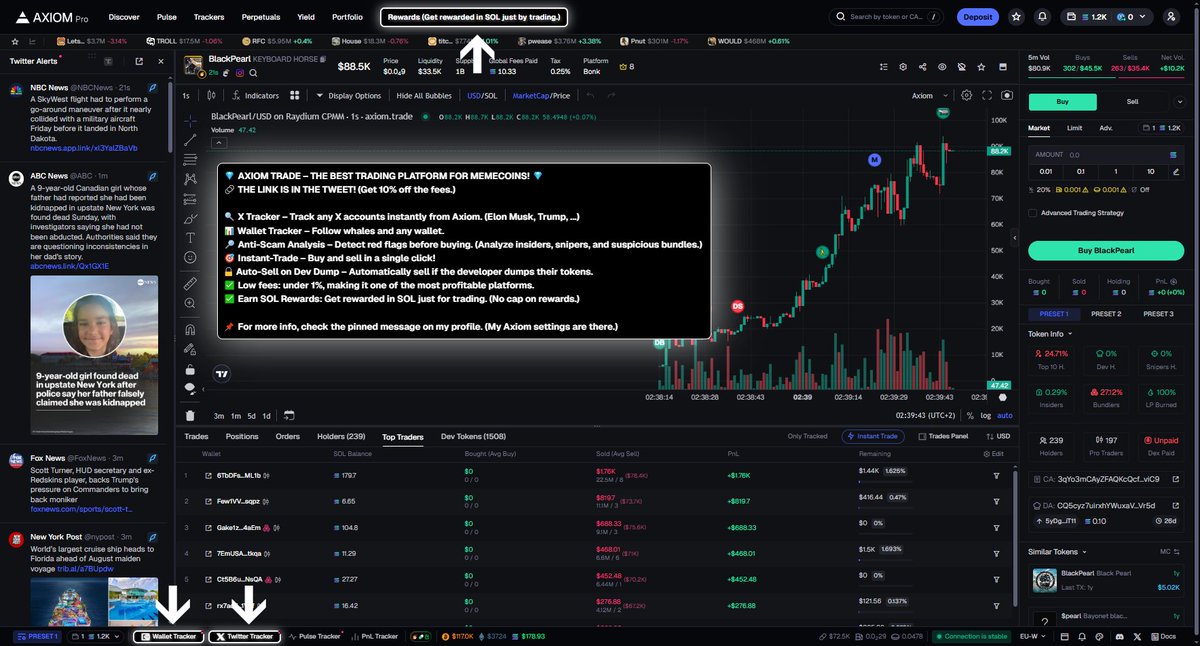Click the AMOUNT input field
The height and width of the screenshot is (646, 1200).
pos(1108,155)
